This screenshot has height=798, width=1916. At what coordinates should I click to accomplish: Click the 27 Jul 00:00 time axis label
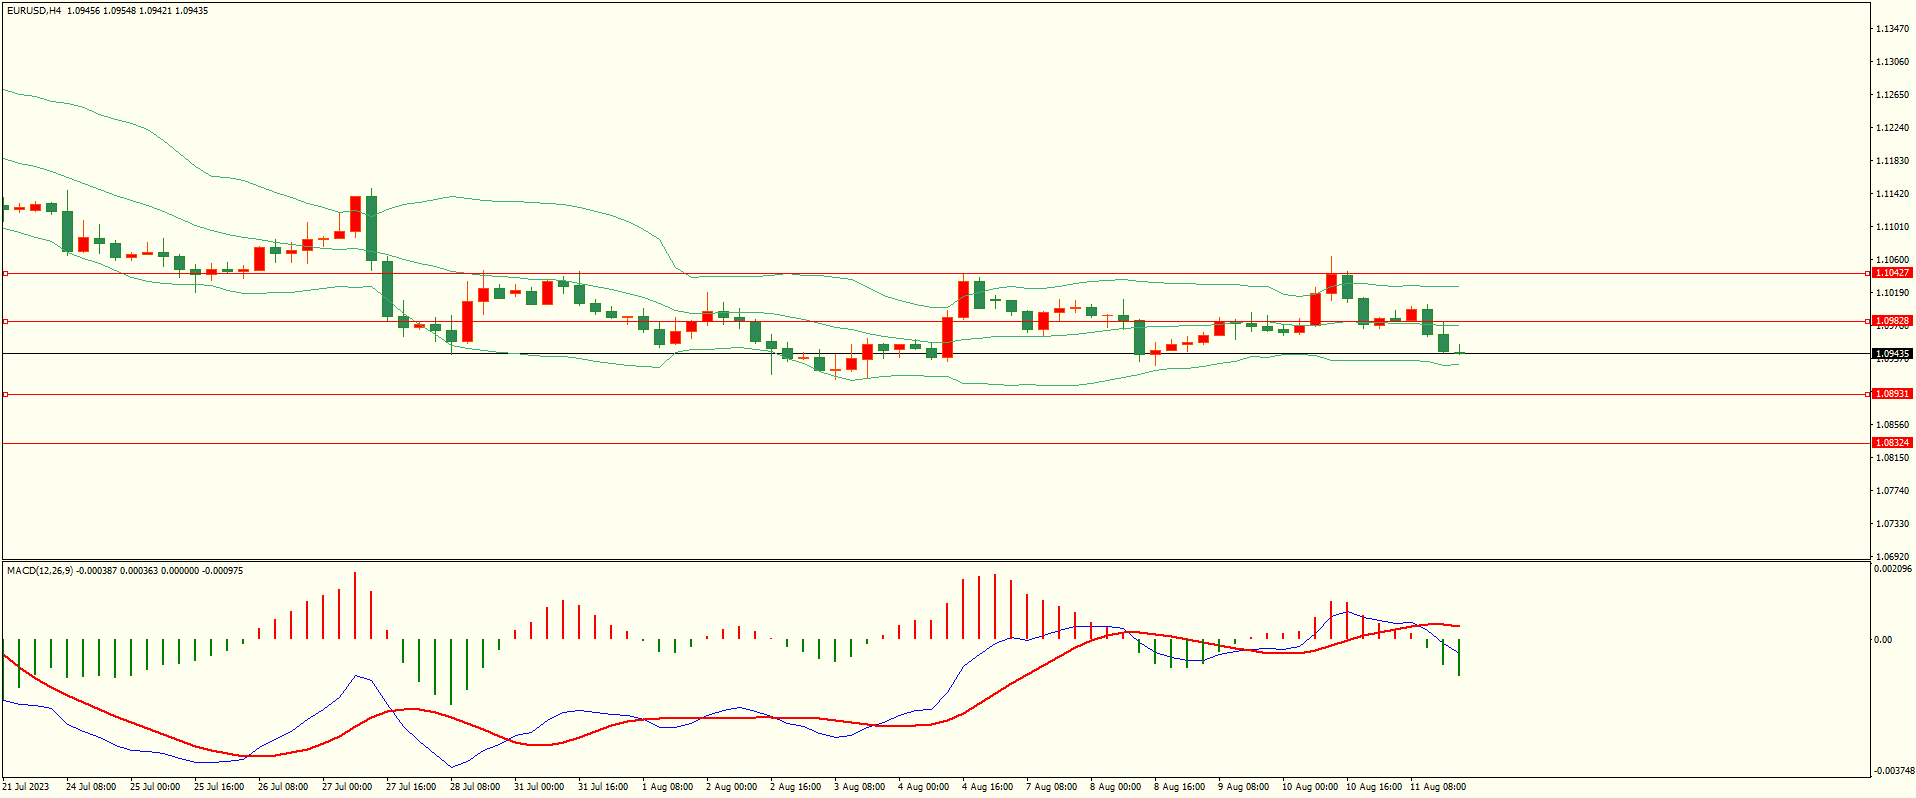click(x=347, y=787)
